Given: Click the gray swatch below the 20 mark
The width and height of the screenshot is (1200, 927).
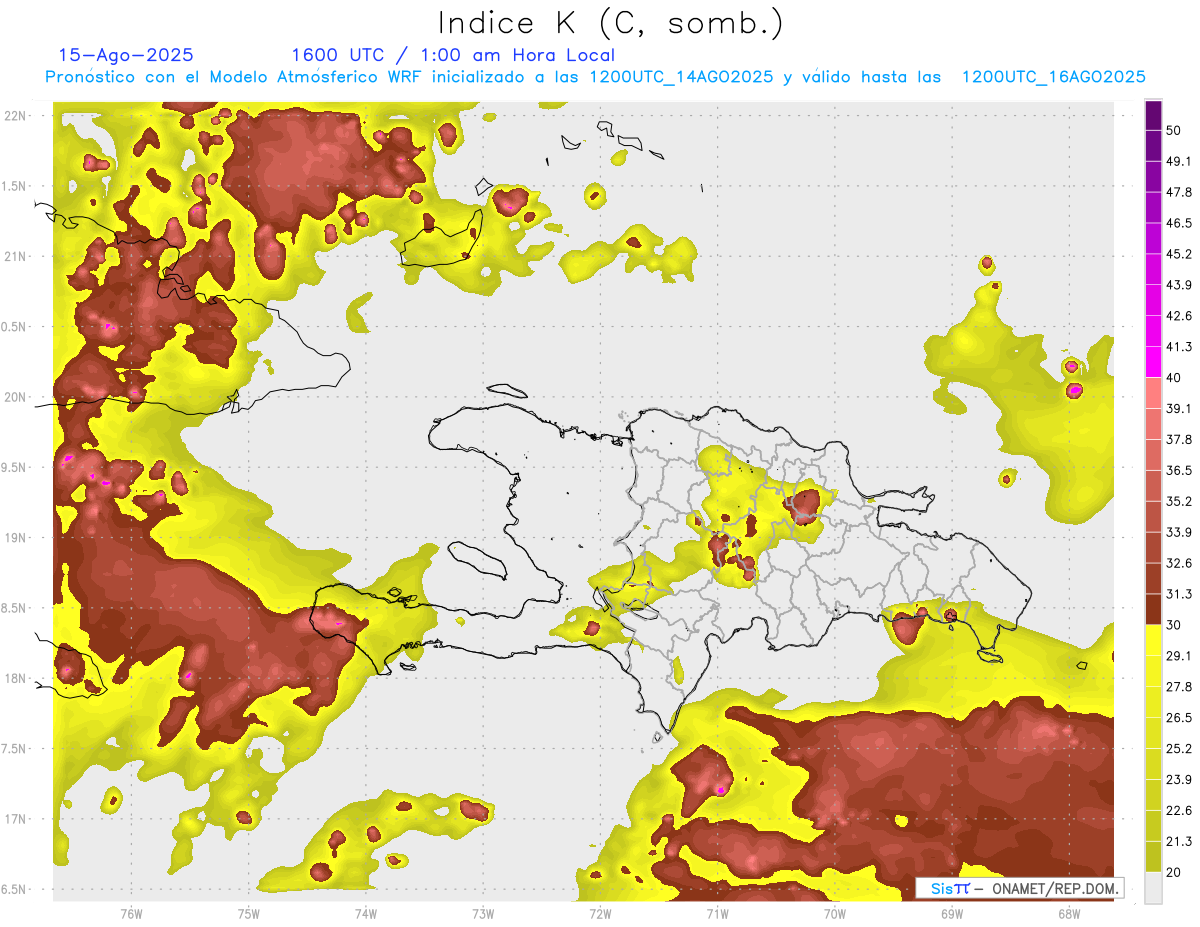Looking at the screenshot, I should [1153, 888].
